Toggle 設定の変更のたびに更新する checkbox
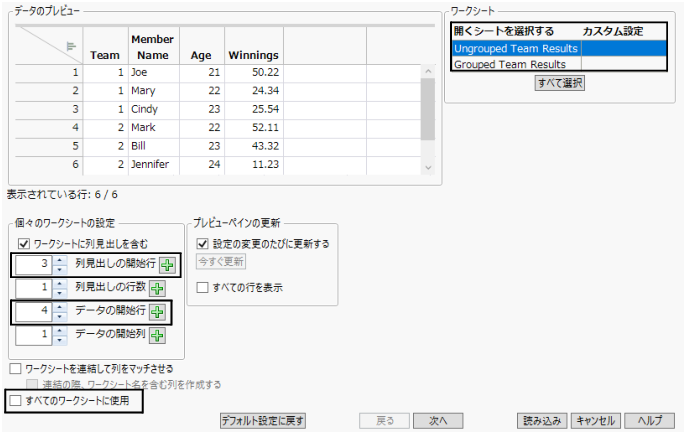This screenshot has width=686, height=434. pos(202,244)
